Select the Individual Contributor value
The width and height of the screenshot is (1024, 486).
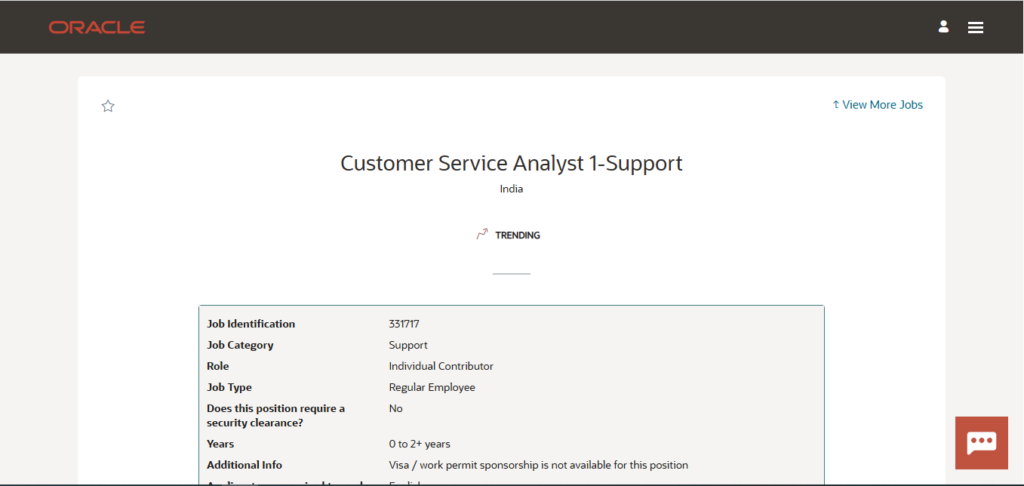point(441,366)
